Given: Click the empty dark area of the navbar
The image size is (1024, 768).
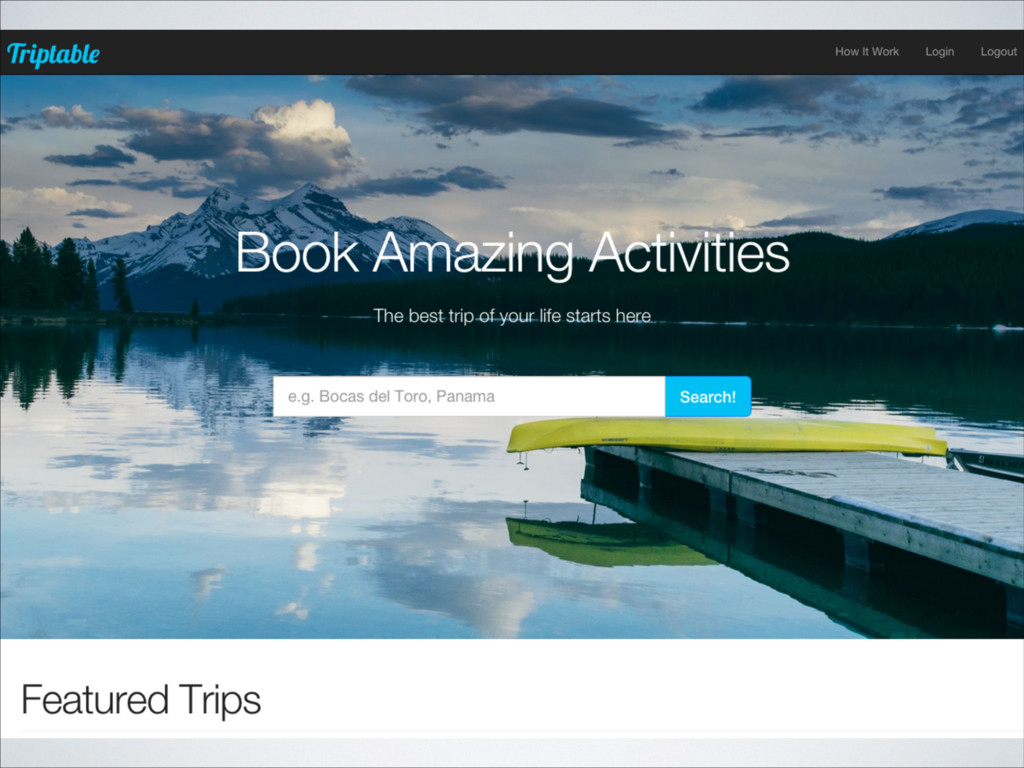Looking at the screenshot, I should (457, 52).
